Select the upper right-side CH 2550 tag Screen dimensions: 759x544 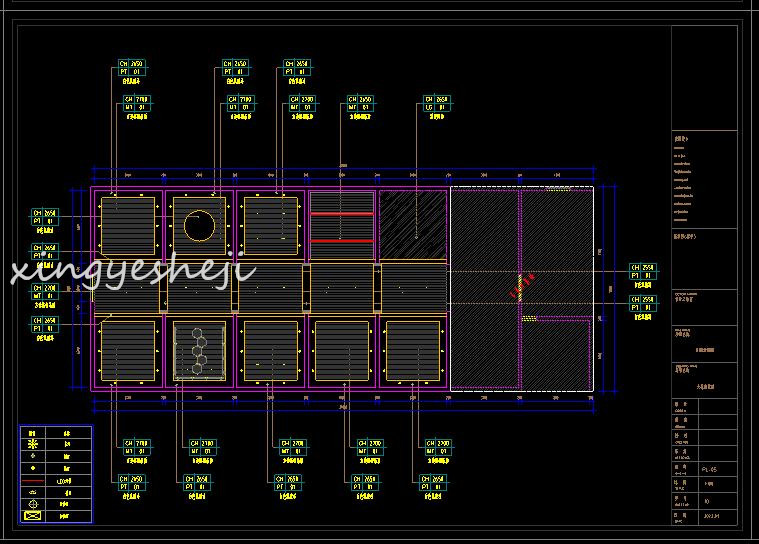coord(642,272)
